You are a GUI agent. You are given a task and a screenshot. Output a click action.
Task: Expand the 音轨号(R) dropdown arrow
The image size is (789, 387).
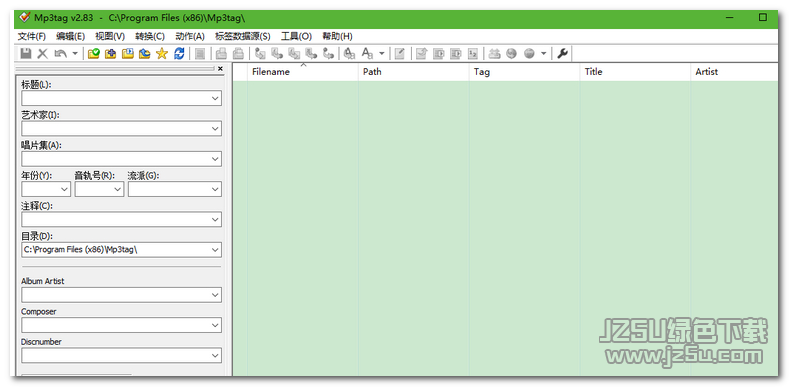(x=118, y=189)
